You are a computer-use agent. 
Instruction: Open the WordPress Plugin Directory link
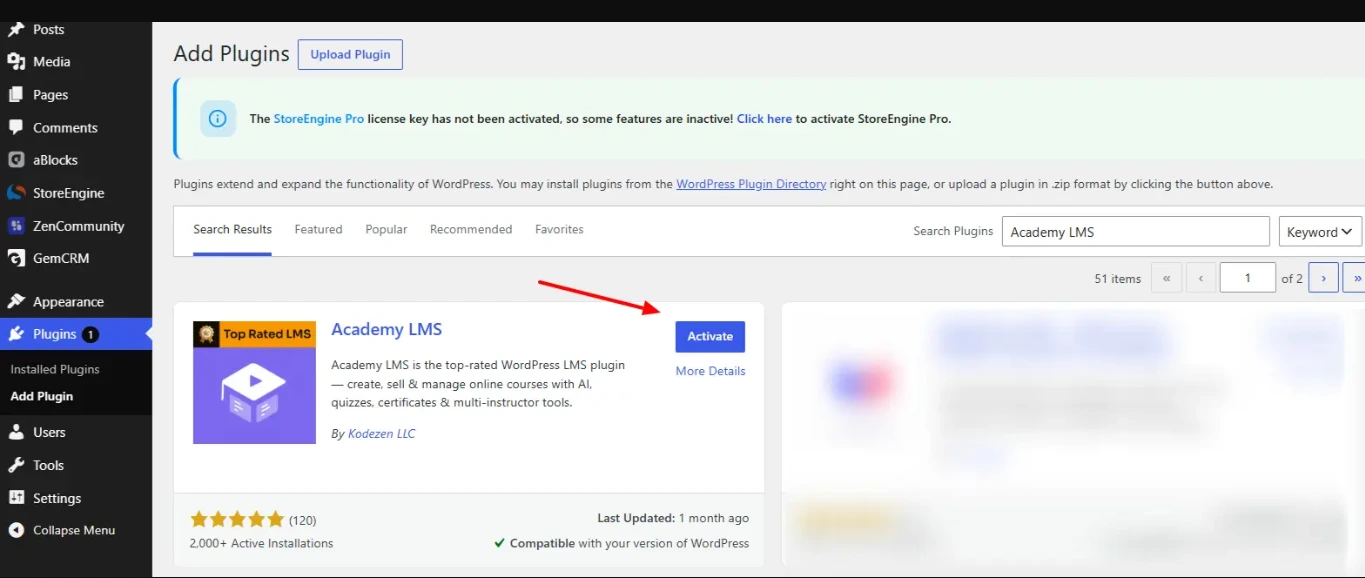[x=751, y=184]
